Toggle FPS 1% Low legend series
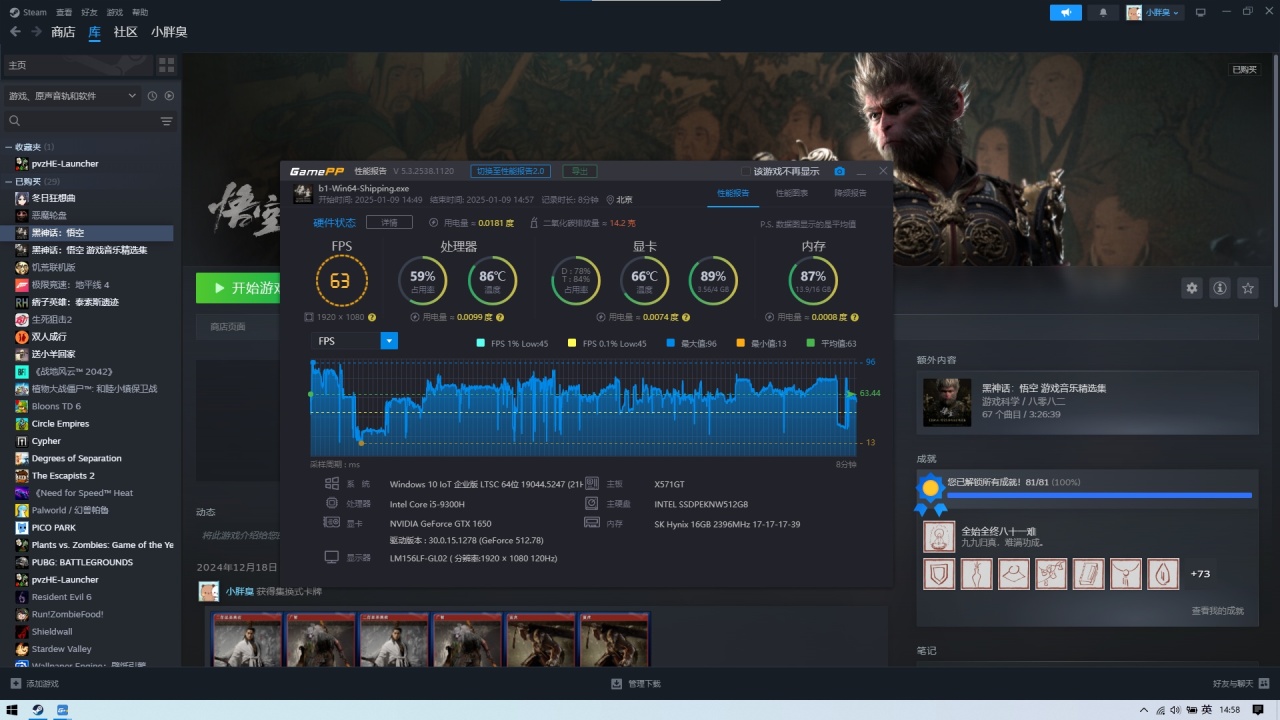 click(x=512, y=344)
